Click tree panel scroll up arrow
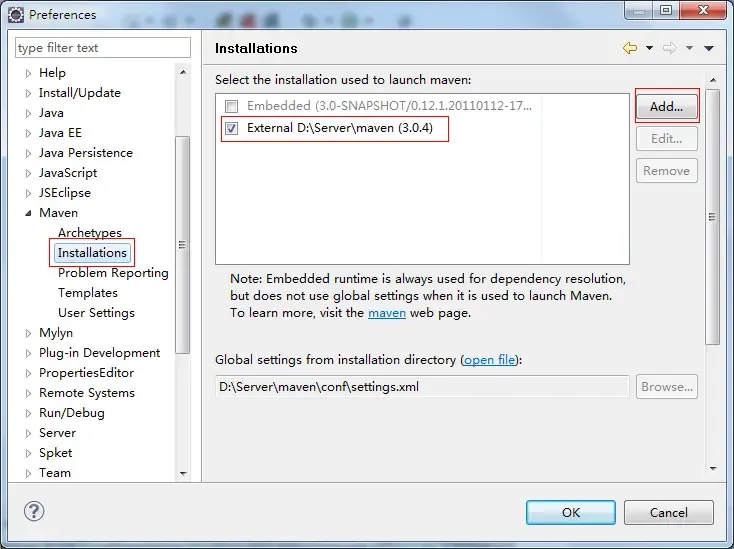 (183, 72)
